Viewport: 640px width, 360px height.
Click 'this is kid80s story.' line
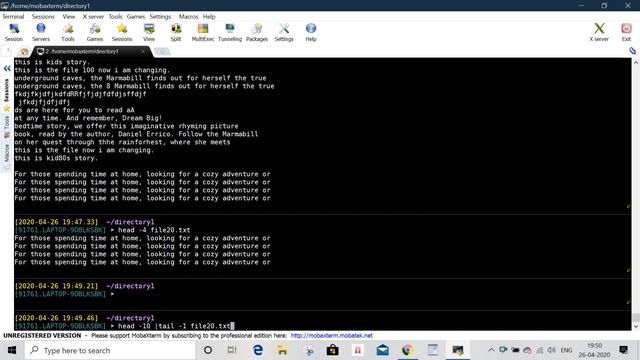tap(56, 158)
